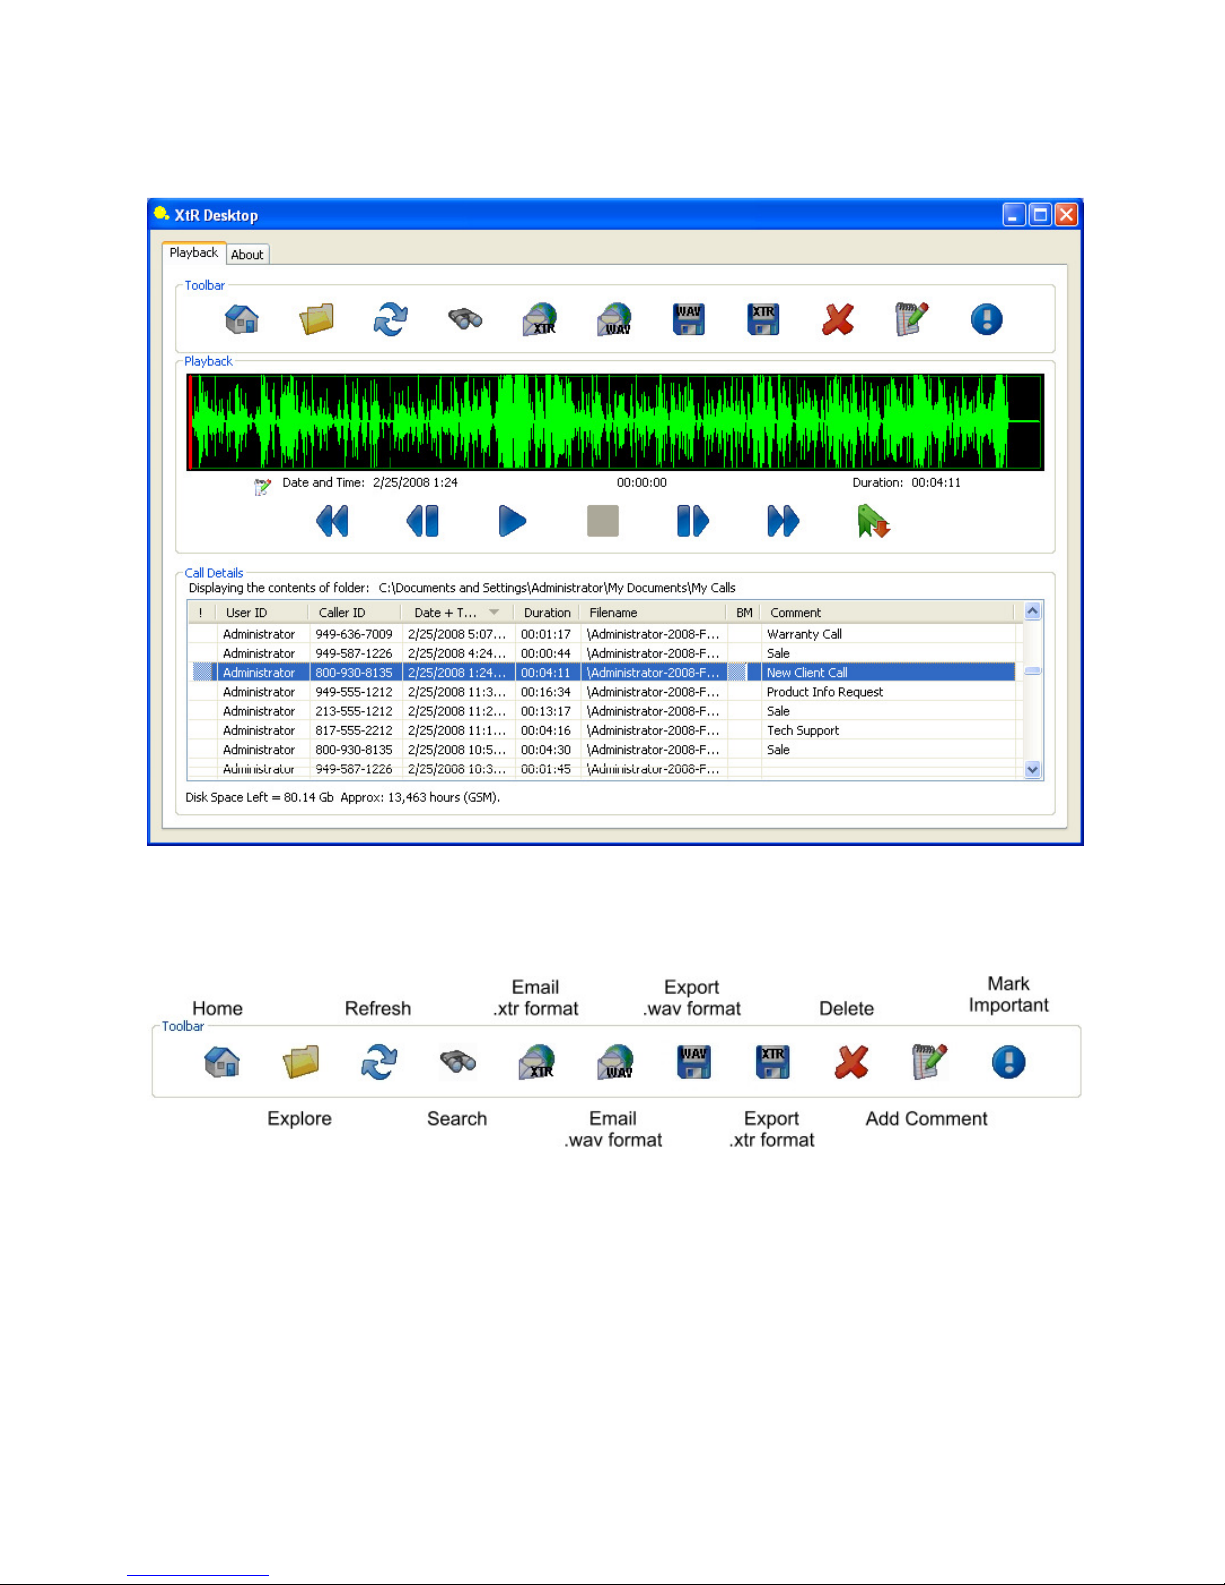Click Add Comment icon in lower labeled toolbar
The width and height of the screenshot is (1225, 1585).
[x=930, y=1062]
